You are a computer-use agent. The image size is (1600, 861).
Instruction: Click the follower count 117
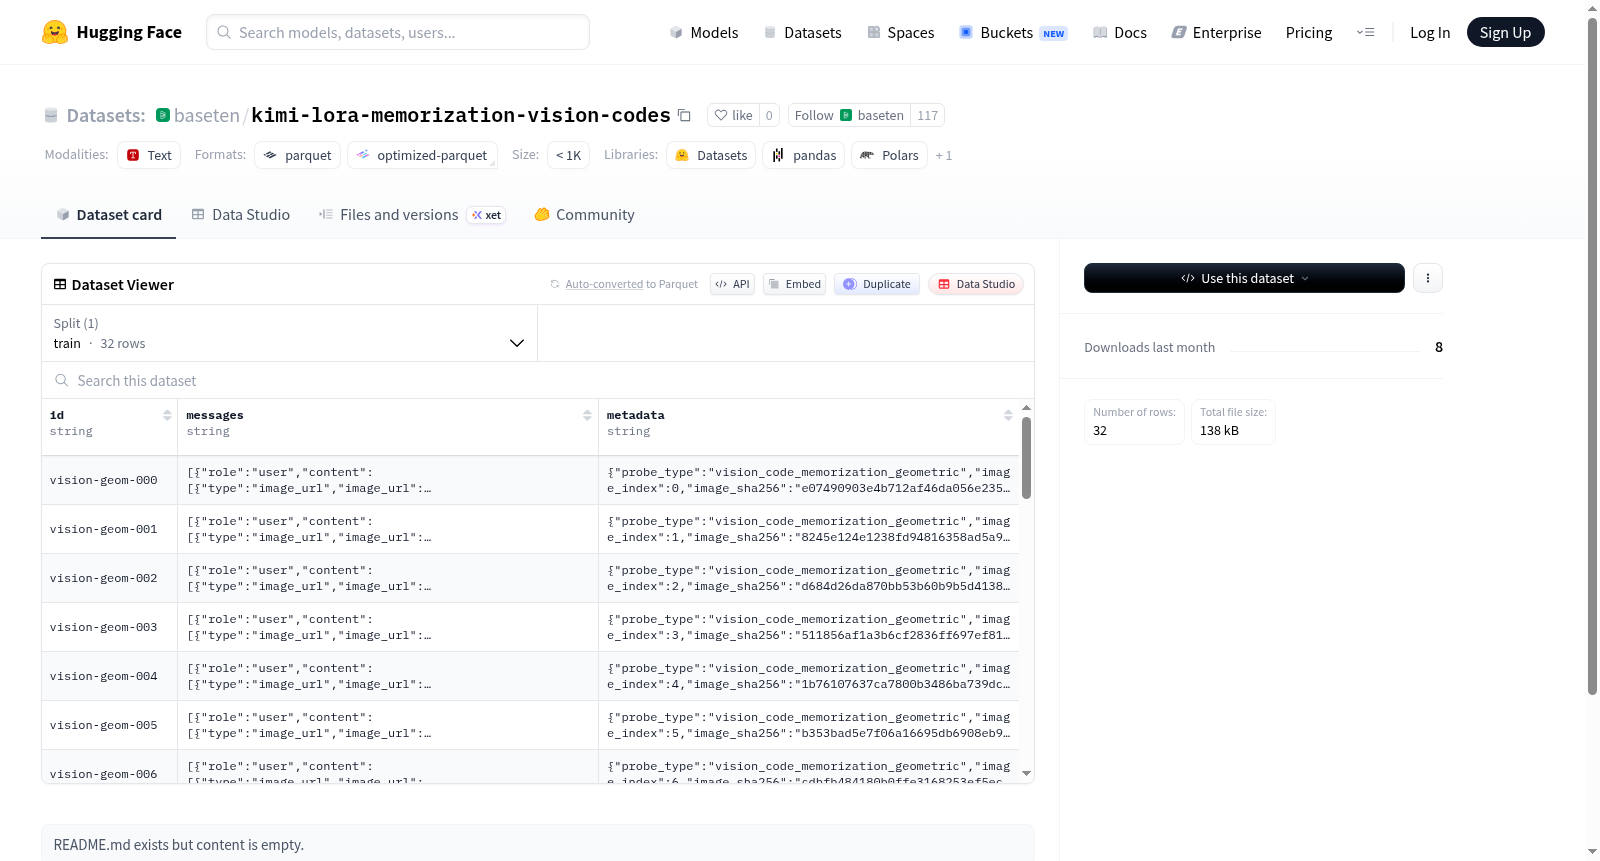click(927, 115)
